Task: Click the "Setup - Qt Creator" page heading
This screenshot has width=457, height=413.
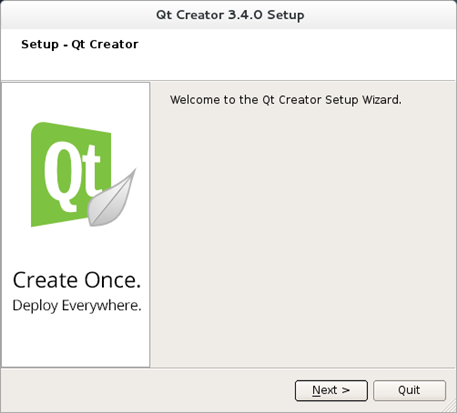Action: pyautogui.click(x=80, y=44)
